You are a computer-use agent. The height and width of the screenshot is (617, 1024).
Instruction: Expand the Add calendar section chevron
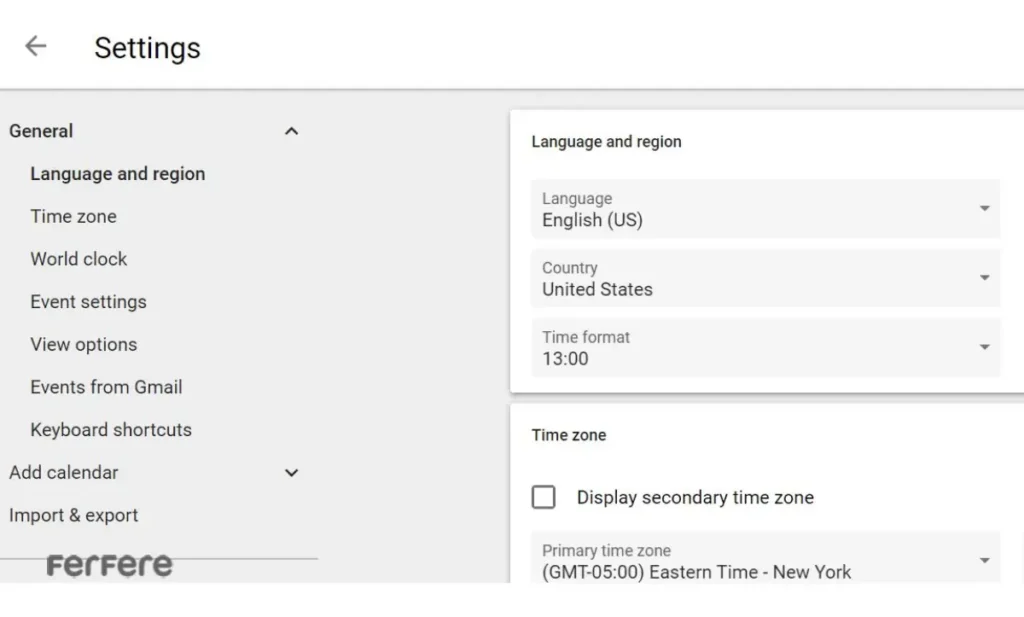[291, 473]
